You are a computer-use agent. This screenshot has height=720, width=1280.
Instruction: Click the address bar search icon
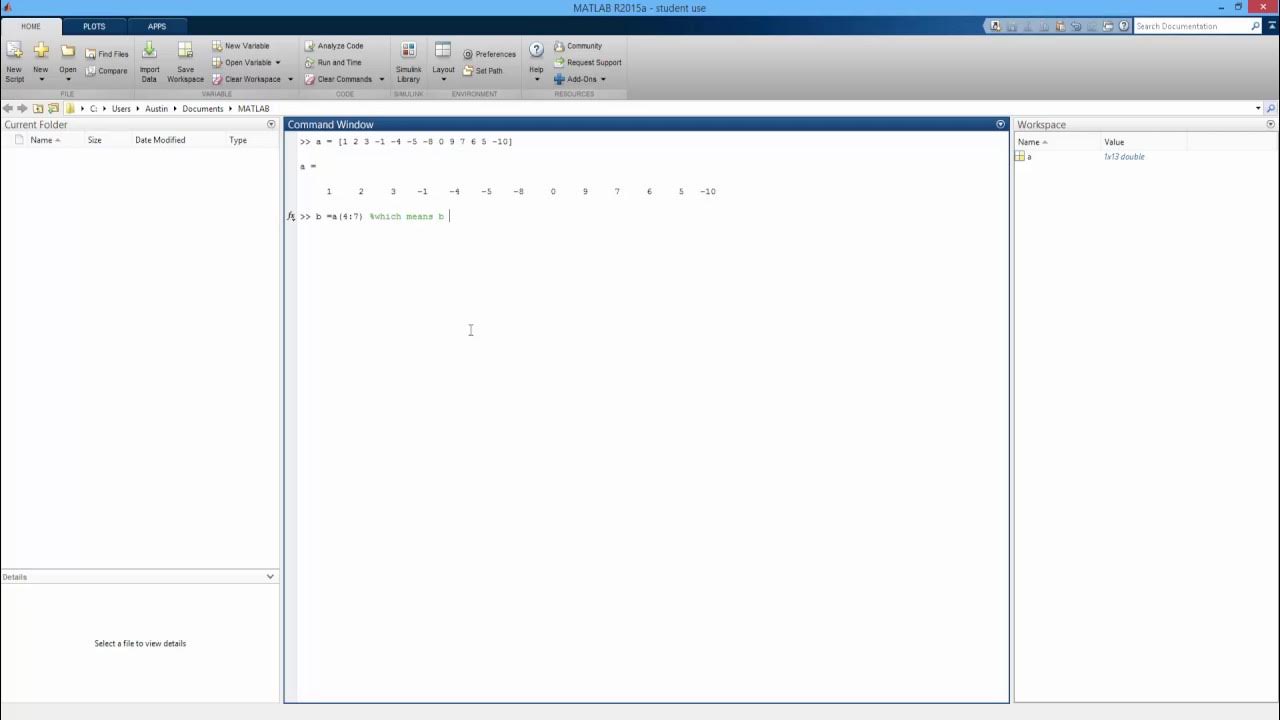pos(1272,108)
